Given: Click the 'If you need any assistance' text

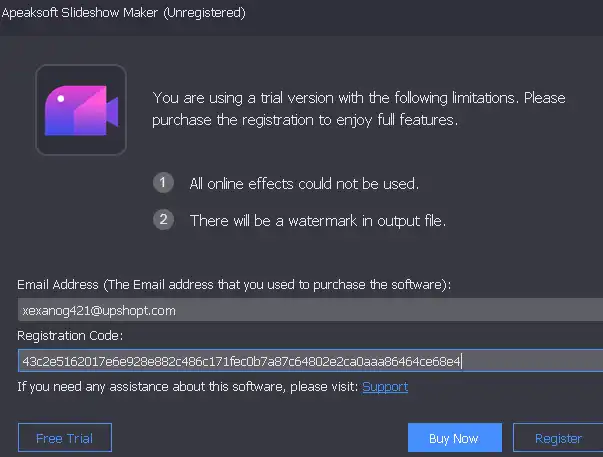Looking at the screenshot, I should pyautogui.click(x=188, y=386).
